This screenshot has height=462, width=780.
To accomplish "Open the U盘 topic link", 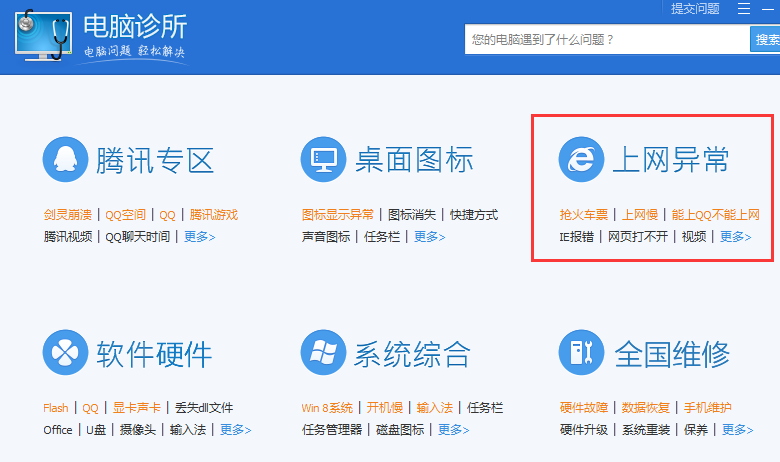I will pyautogui.click(x=96, y=430).
